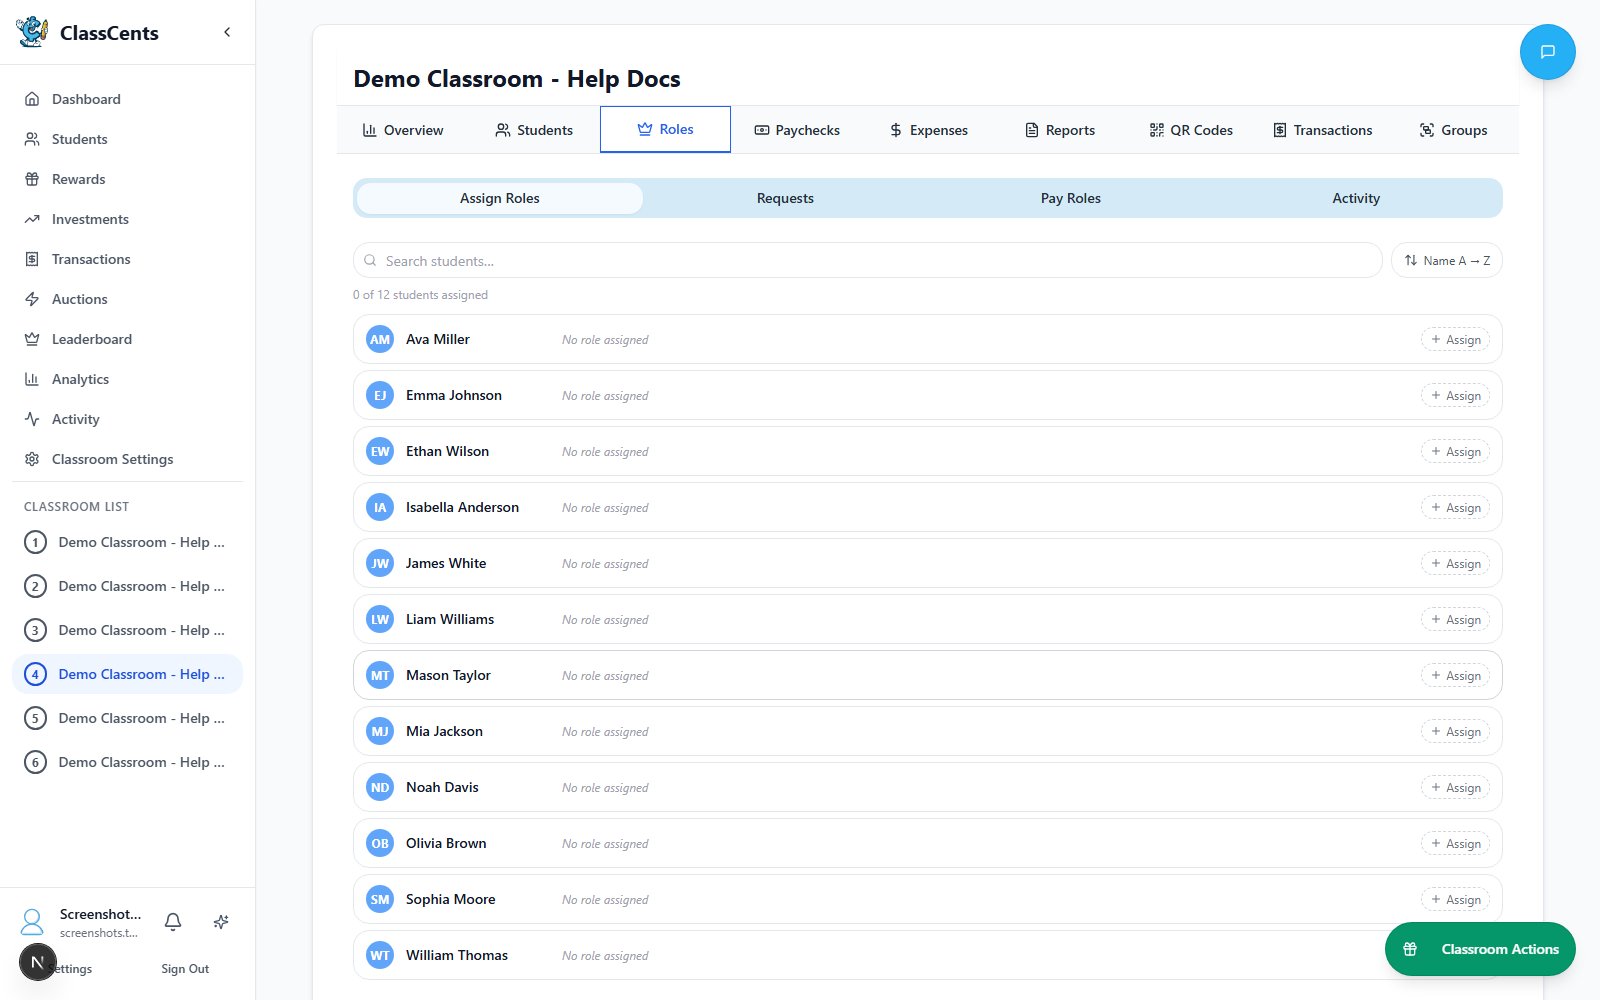Image resolution: width=1600 pixels, height=1000 pixels.
Task: Open Students in the left sidebar
Action: [x=127, y=139]
